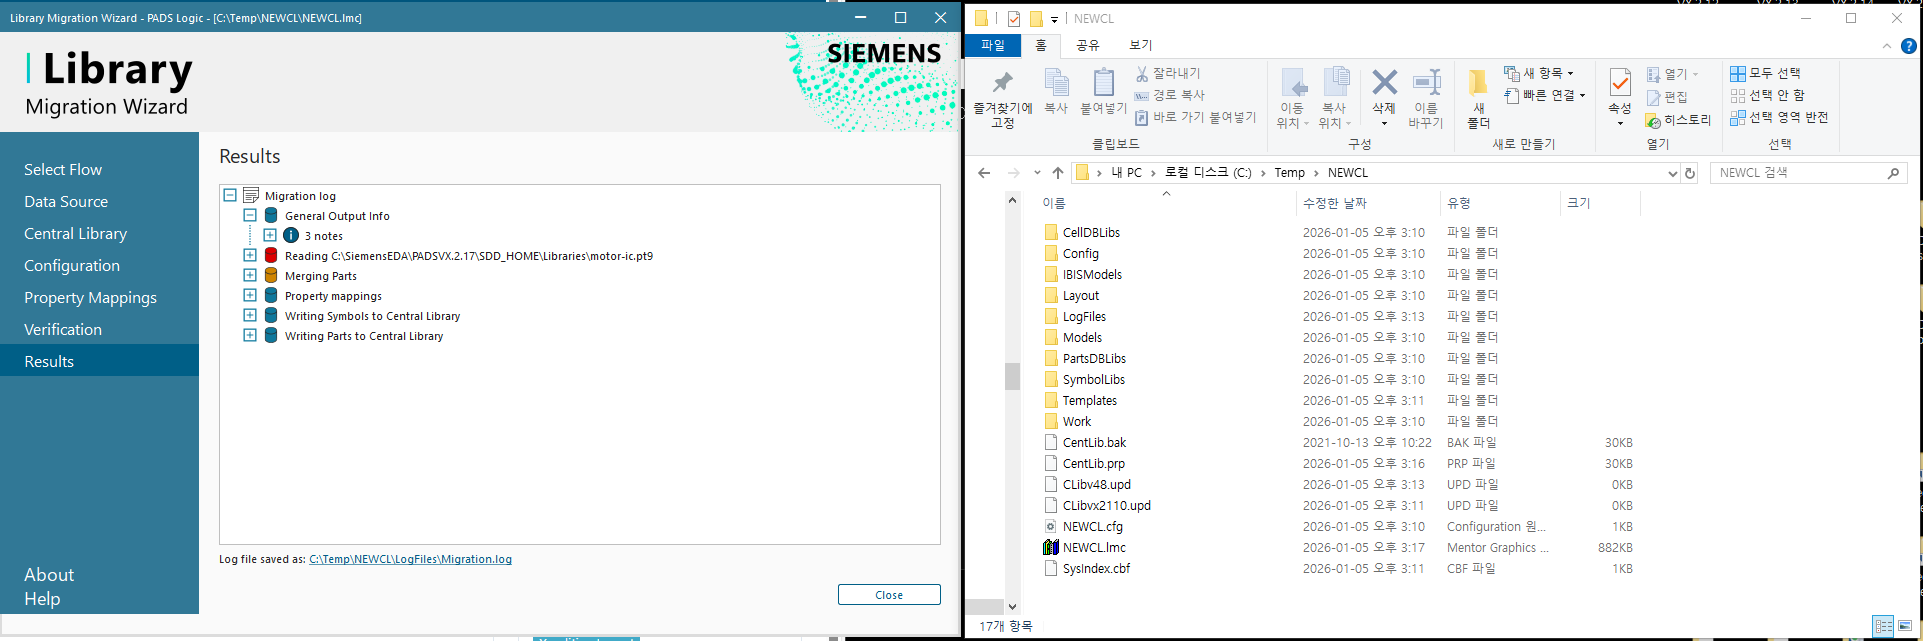Click the Properties (속성) checkmark icon
This screenshot has height=641, width=1923.
[1620, 82]
